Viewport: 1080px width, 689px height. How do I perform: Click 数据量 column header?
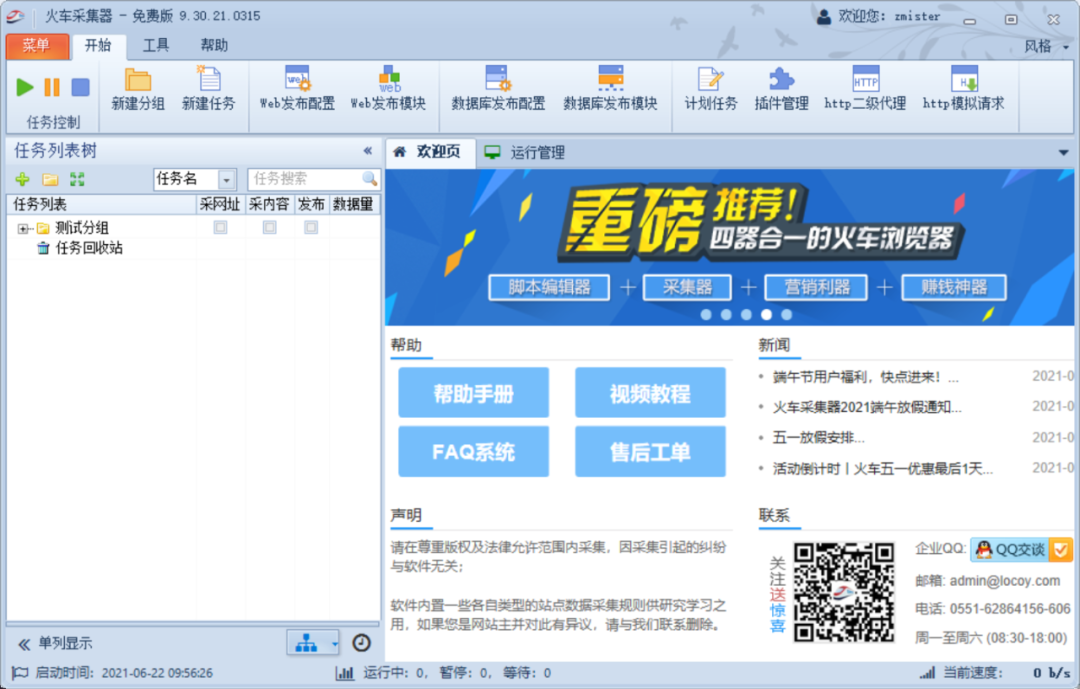(353, 205)
